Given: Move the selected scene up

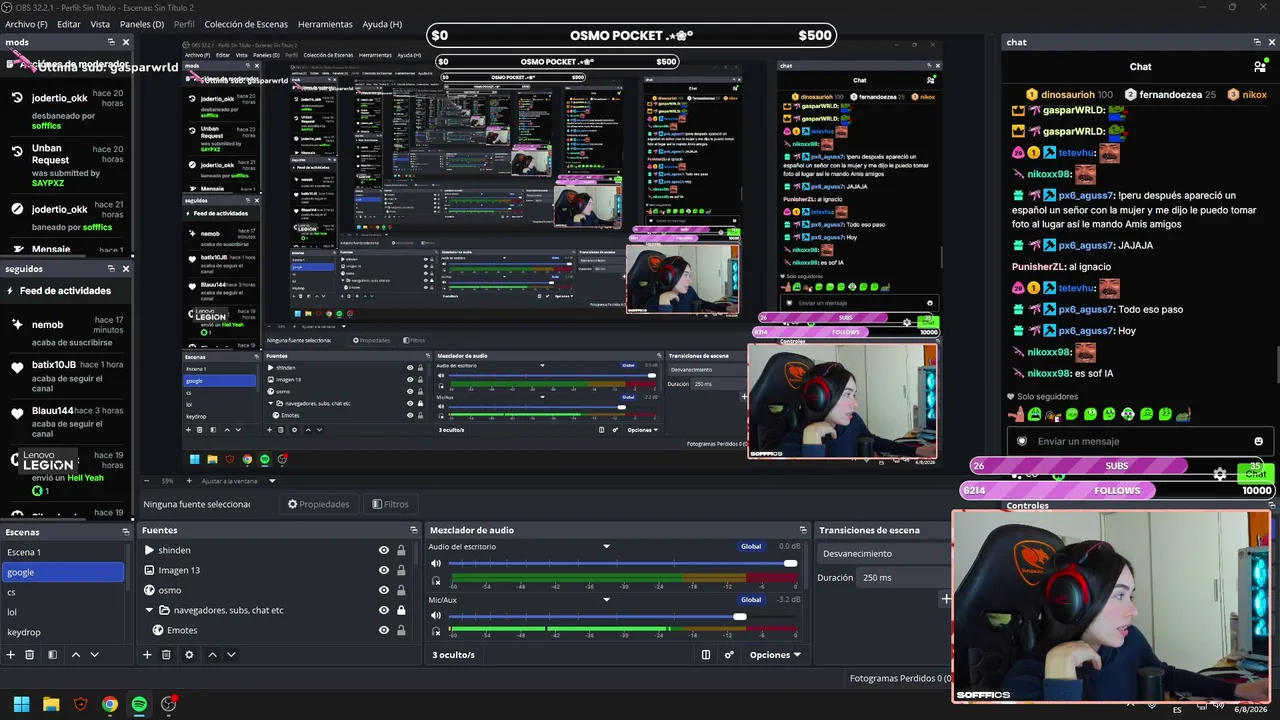Looking at the screenshot, I should tap(75, 655).
